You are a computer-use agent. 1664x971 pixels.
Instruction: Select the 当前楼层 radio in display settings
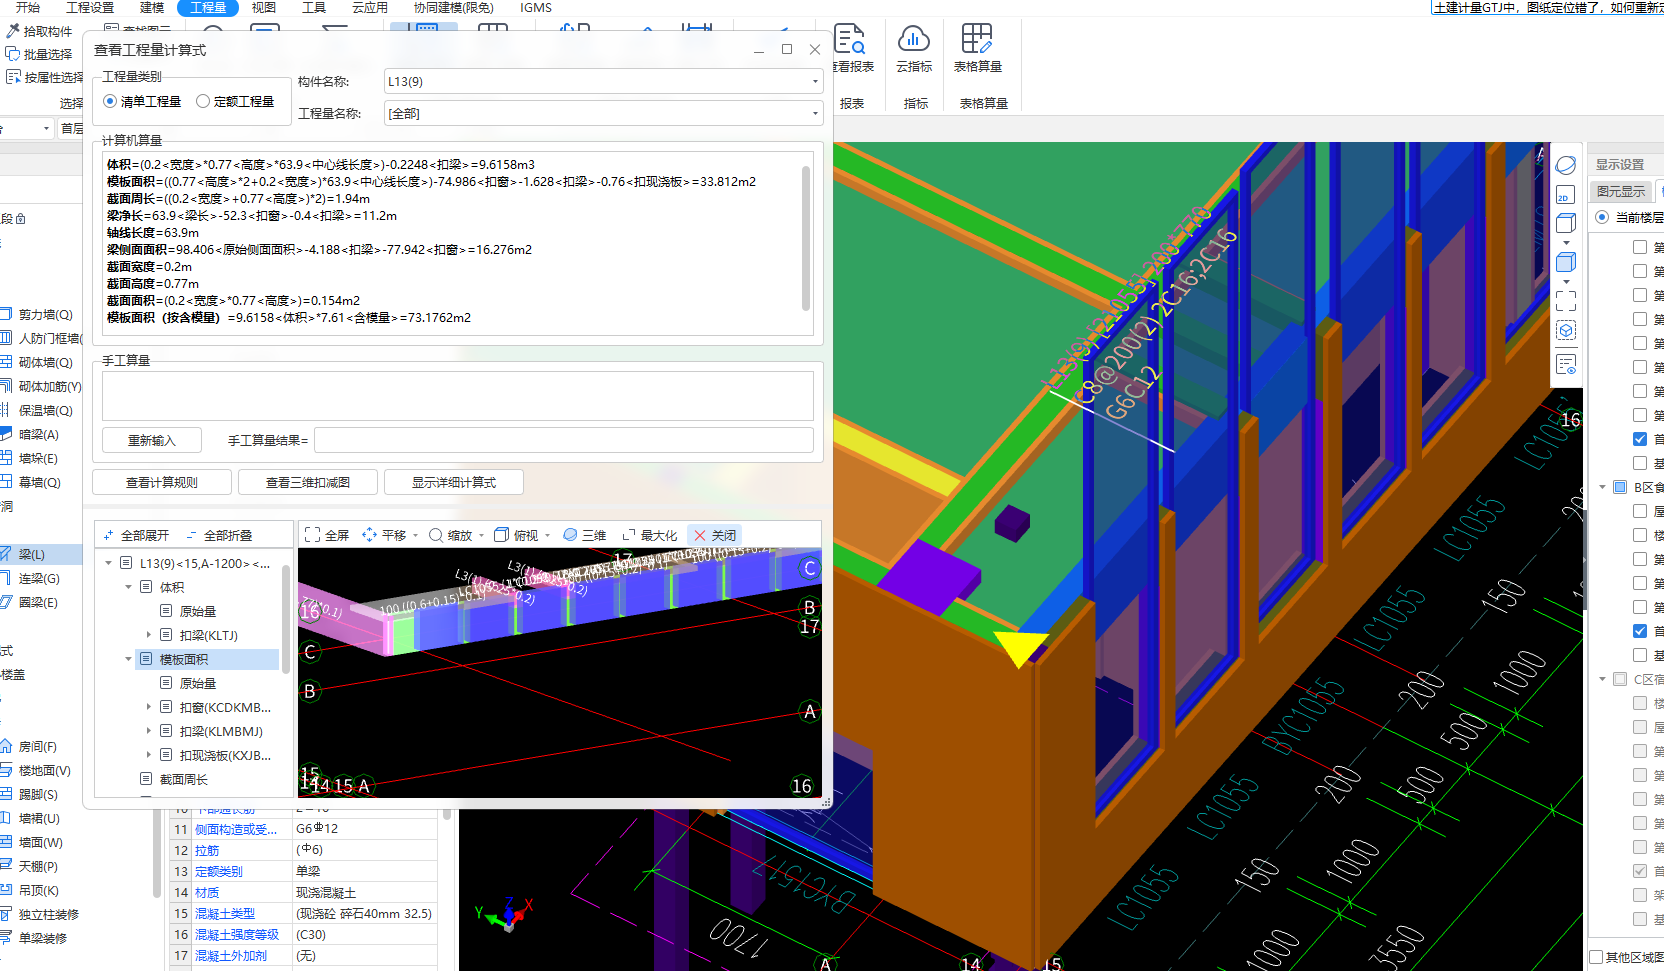pos(1602,217)
